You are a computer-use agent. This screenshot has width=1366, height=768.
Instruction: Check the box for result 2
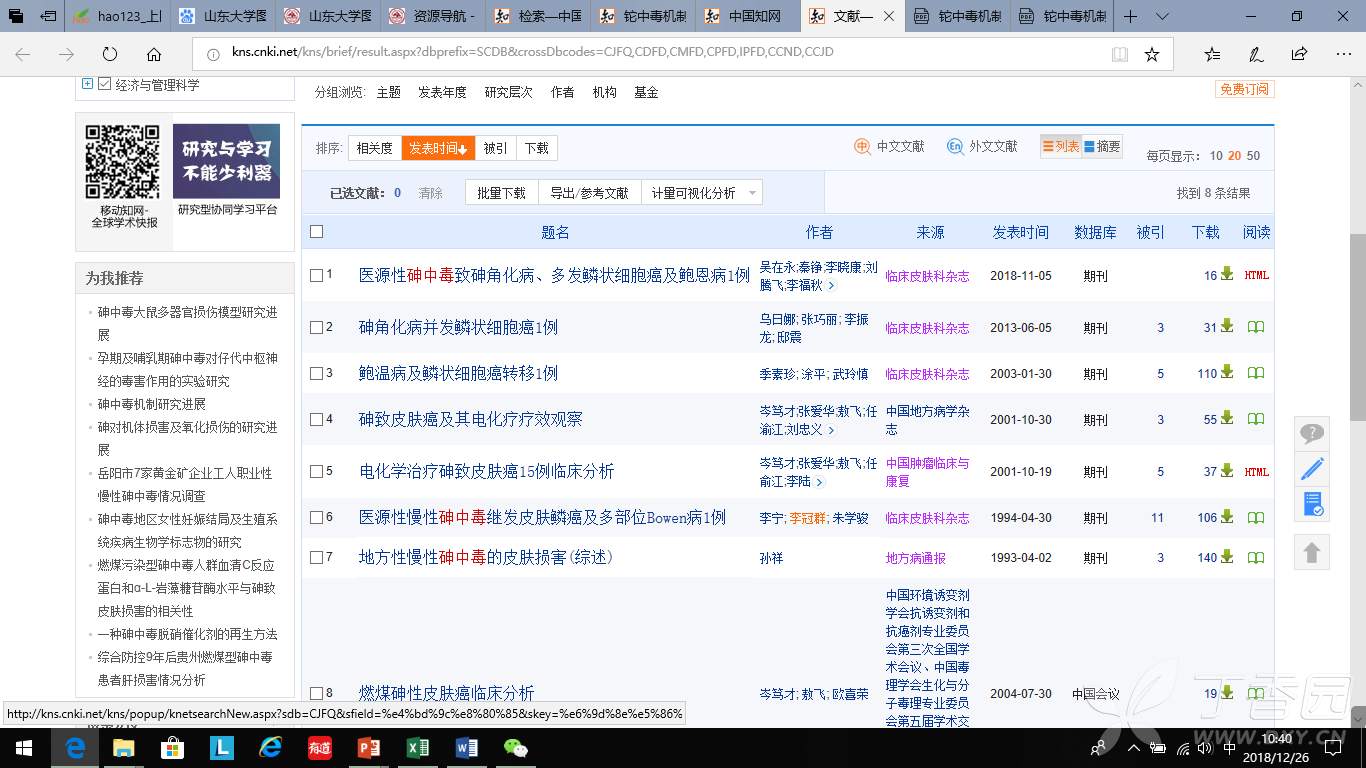tap(317, 327)
